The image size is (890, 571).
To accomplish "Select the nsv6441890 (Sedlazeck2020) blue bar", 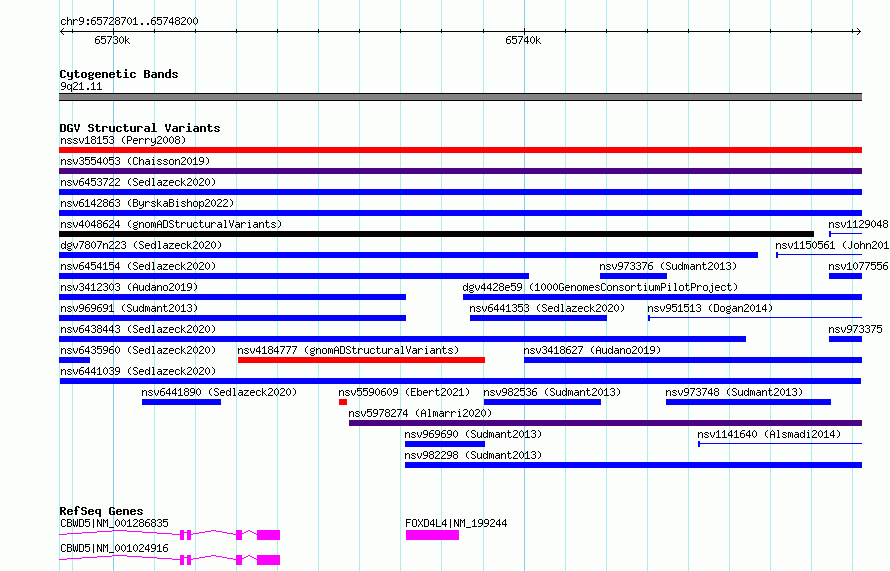I will coord(181,402).
